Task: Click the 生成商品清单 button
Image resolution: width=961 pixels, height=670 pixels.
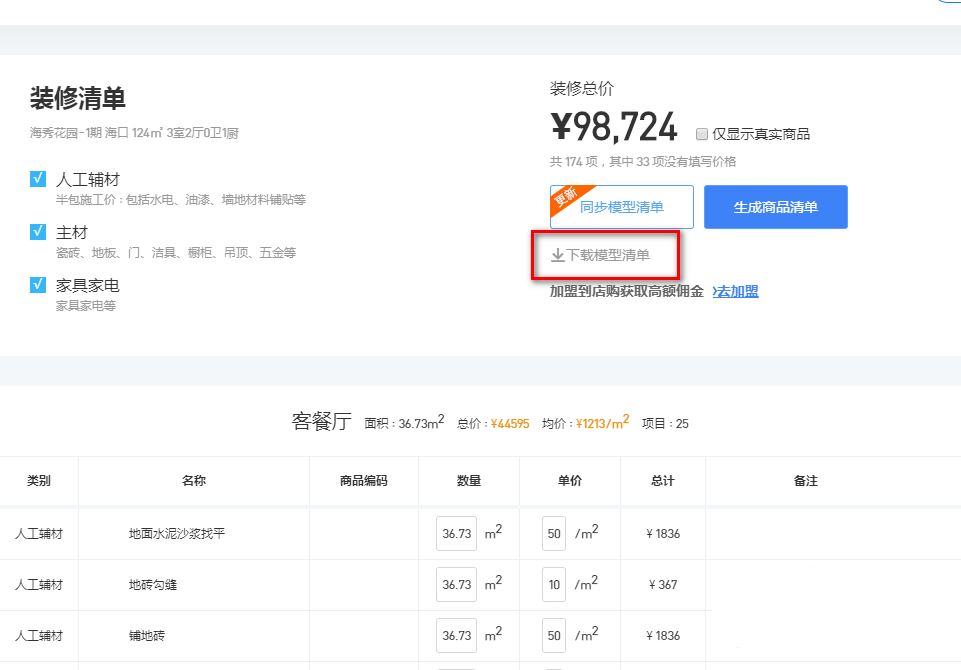Action: [775, 207]
